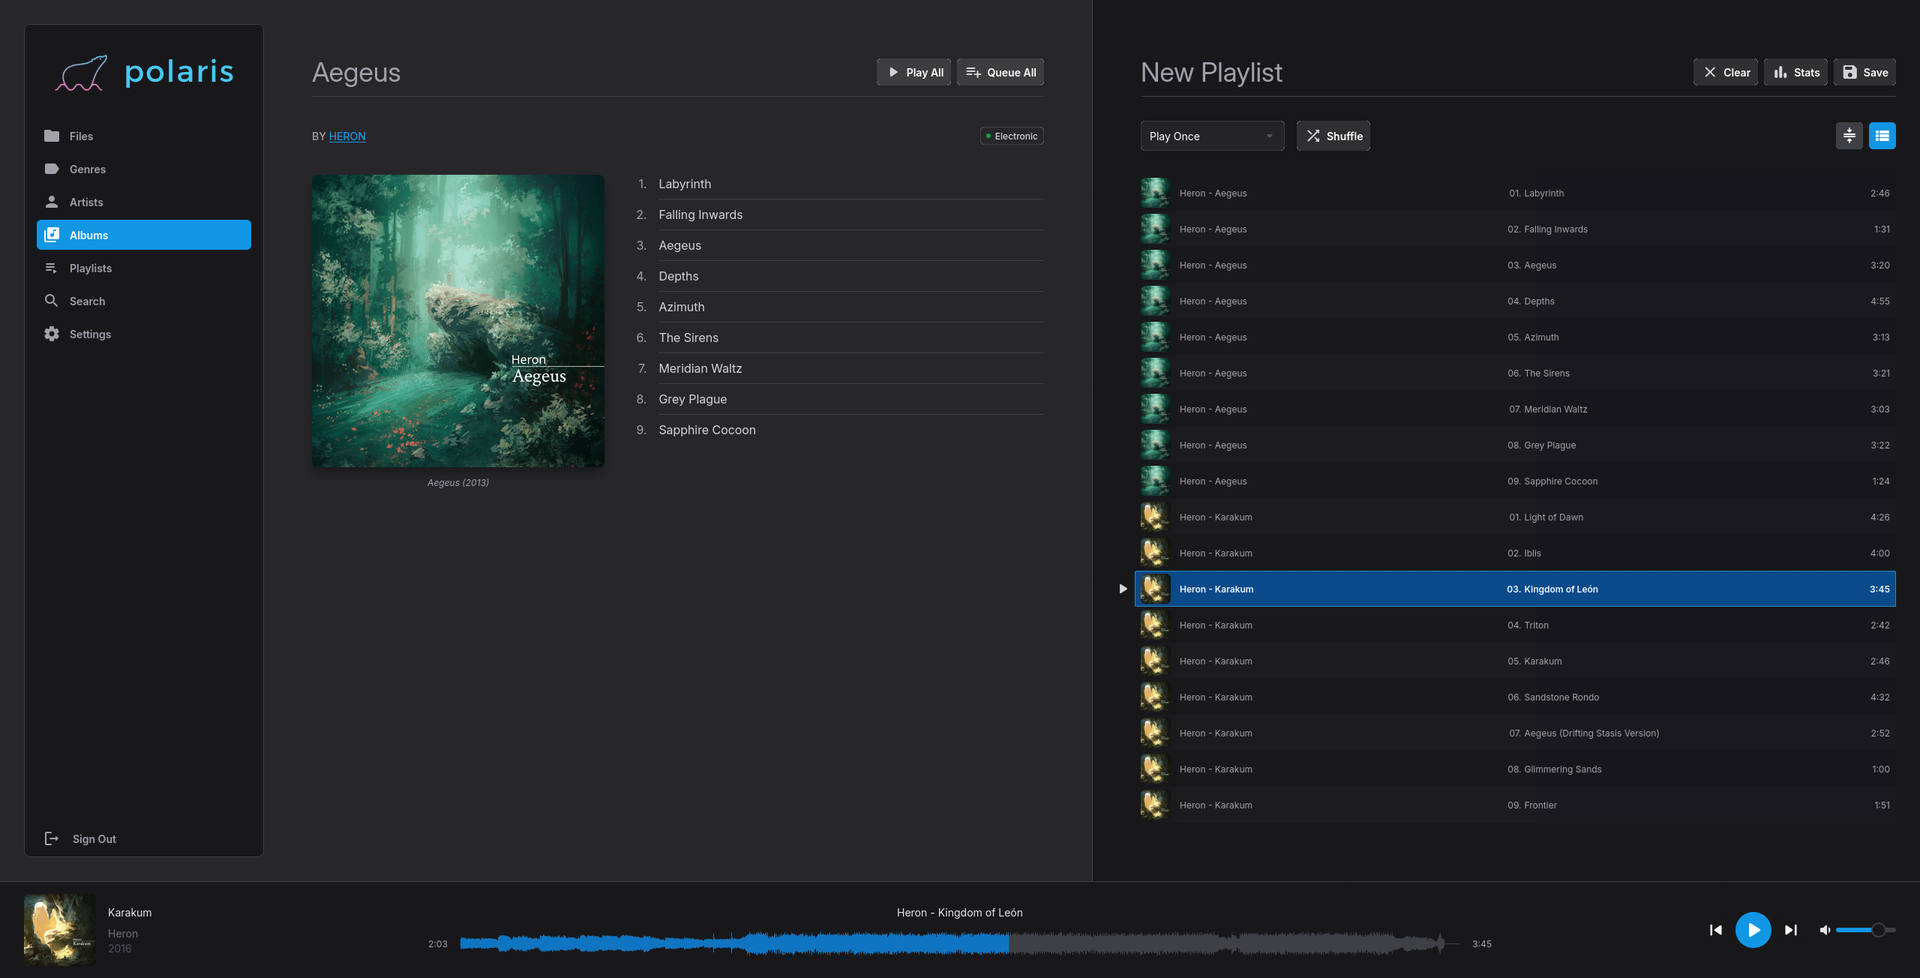
Task: Skip to the next track
Action: tap(1791, 930)
